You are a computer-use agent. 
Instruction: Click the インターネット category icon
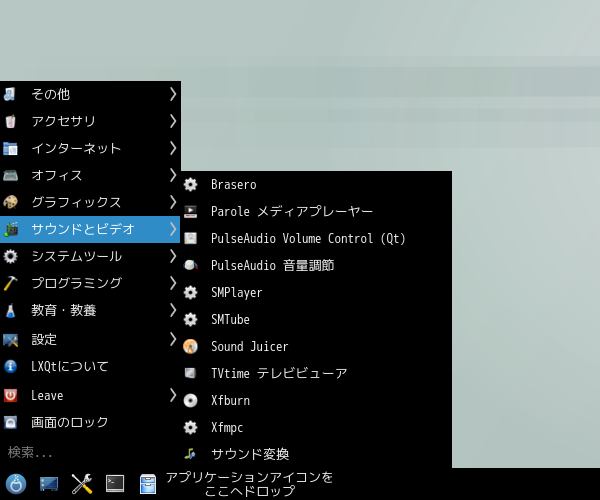tap(10, 148)
